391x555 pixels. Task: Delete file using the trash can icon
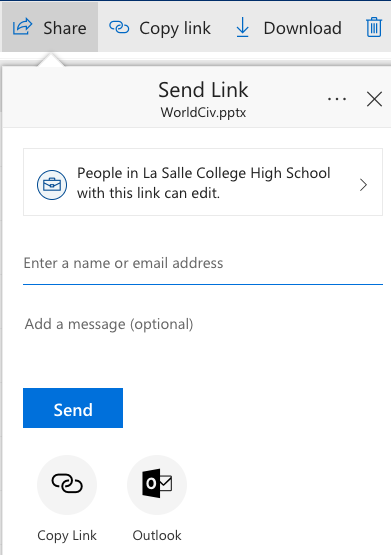pos(374,27)
